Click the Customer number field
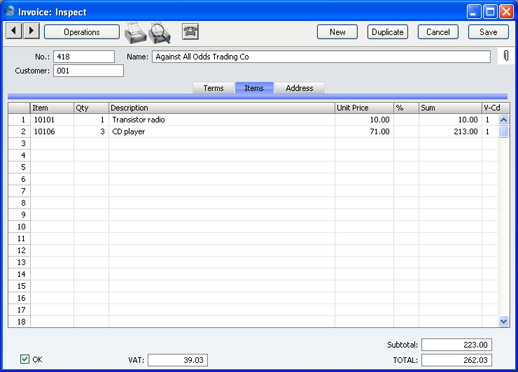The image size is (518, 372). click(x=88, y=71)
